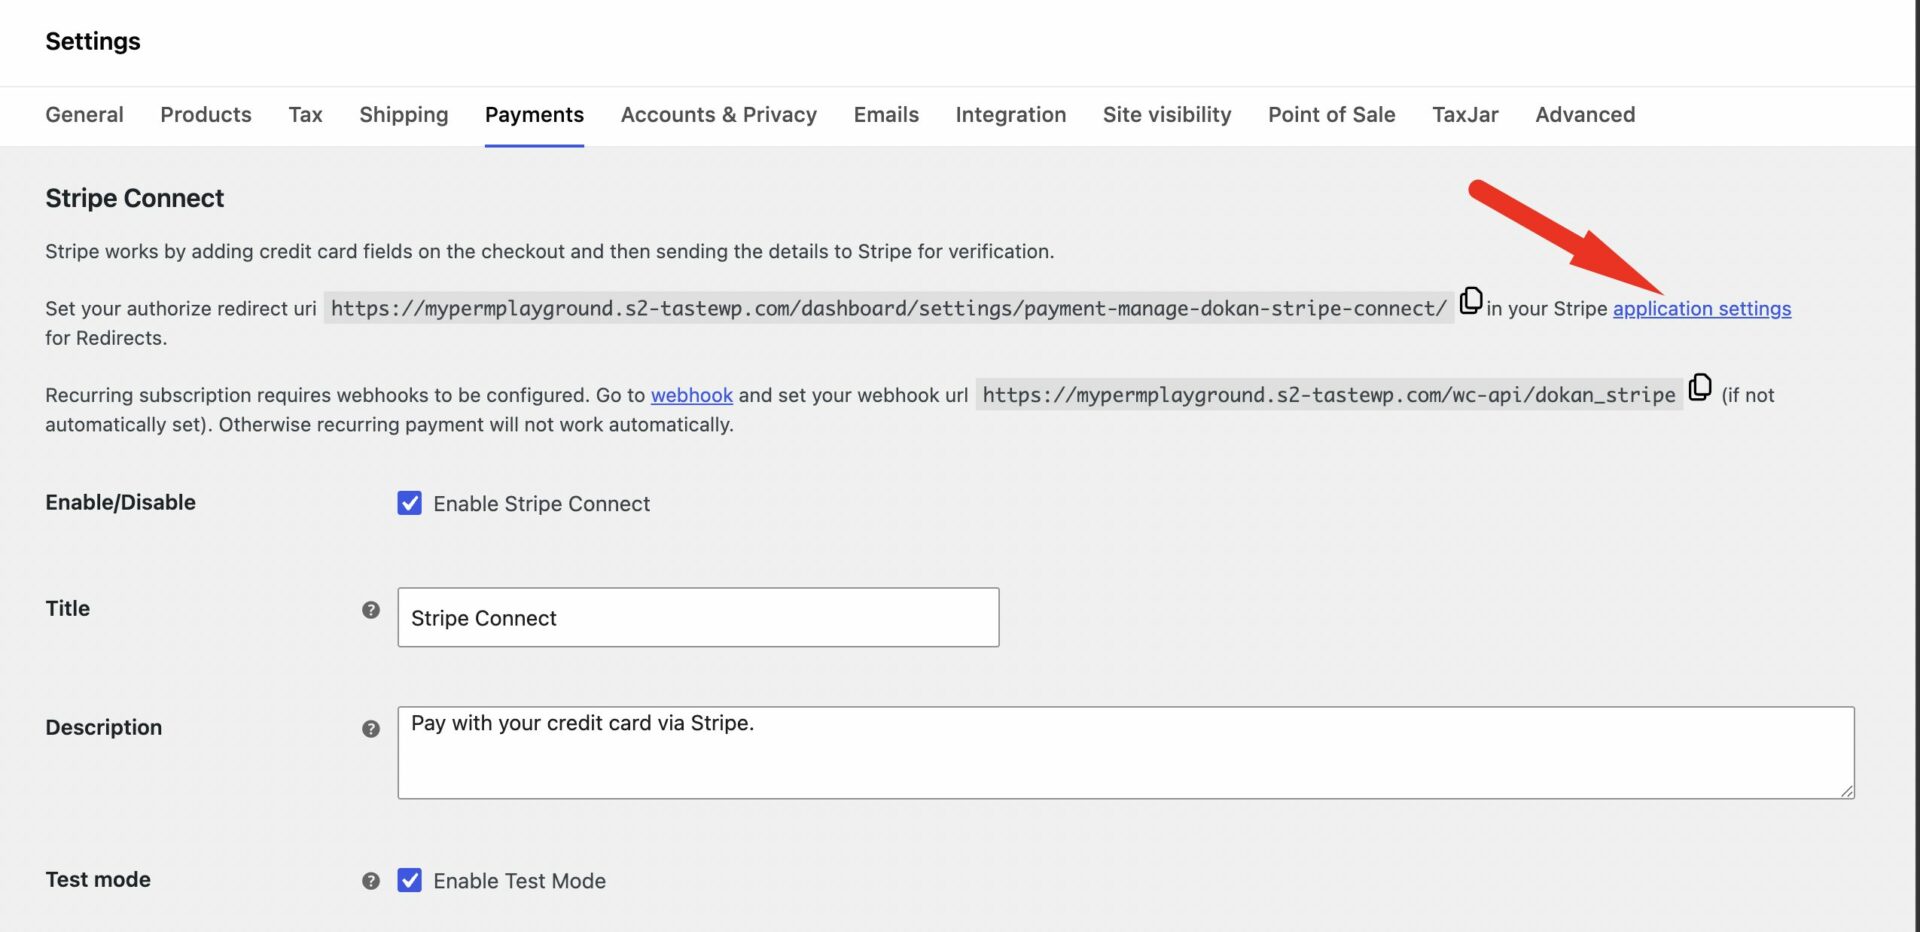Viewport: 1920px width, 932px height.
Task: Open Accounts & Privacy tab
Action: 719,115
